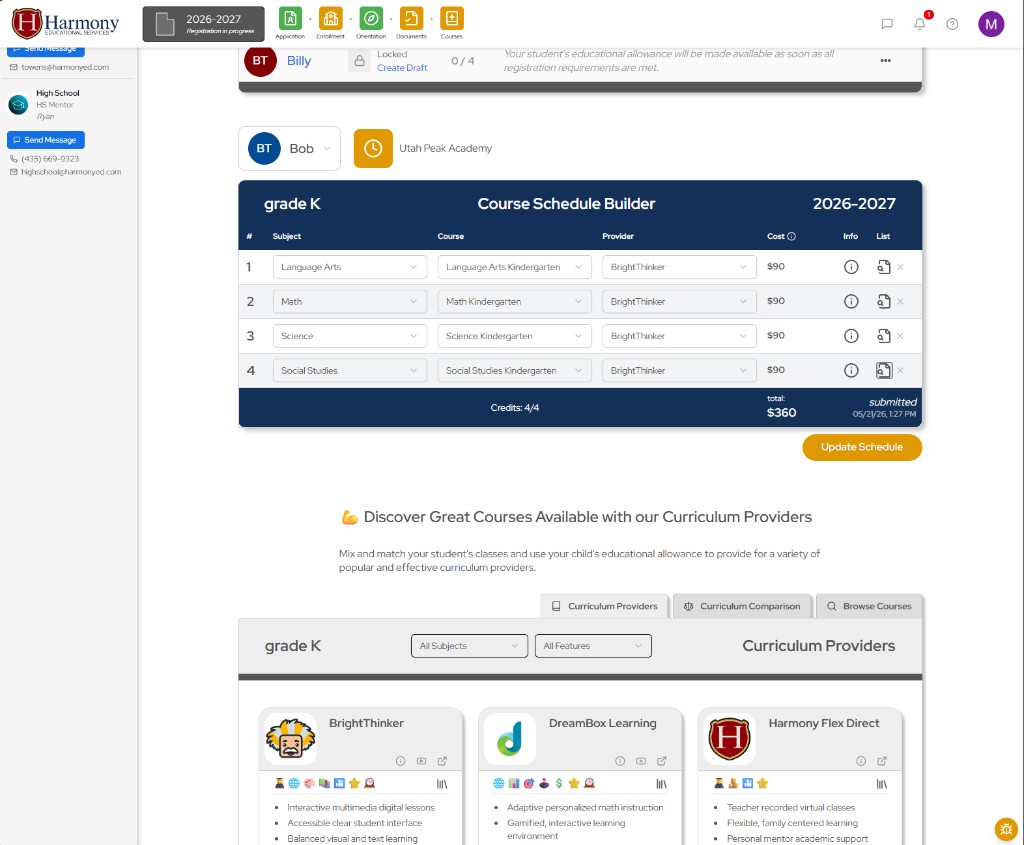Open the help question mark icon
1024x845 pixels.
pos(952,24)
